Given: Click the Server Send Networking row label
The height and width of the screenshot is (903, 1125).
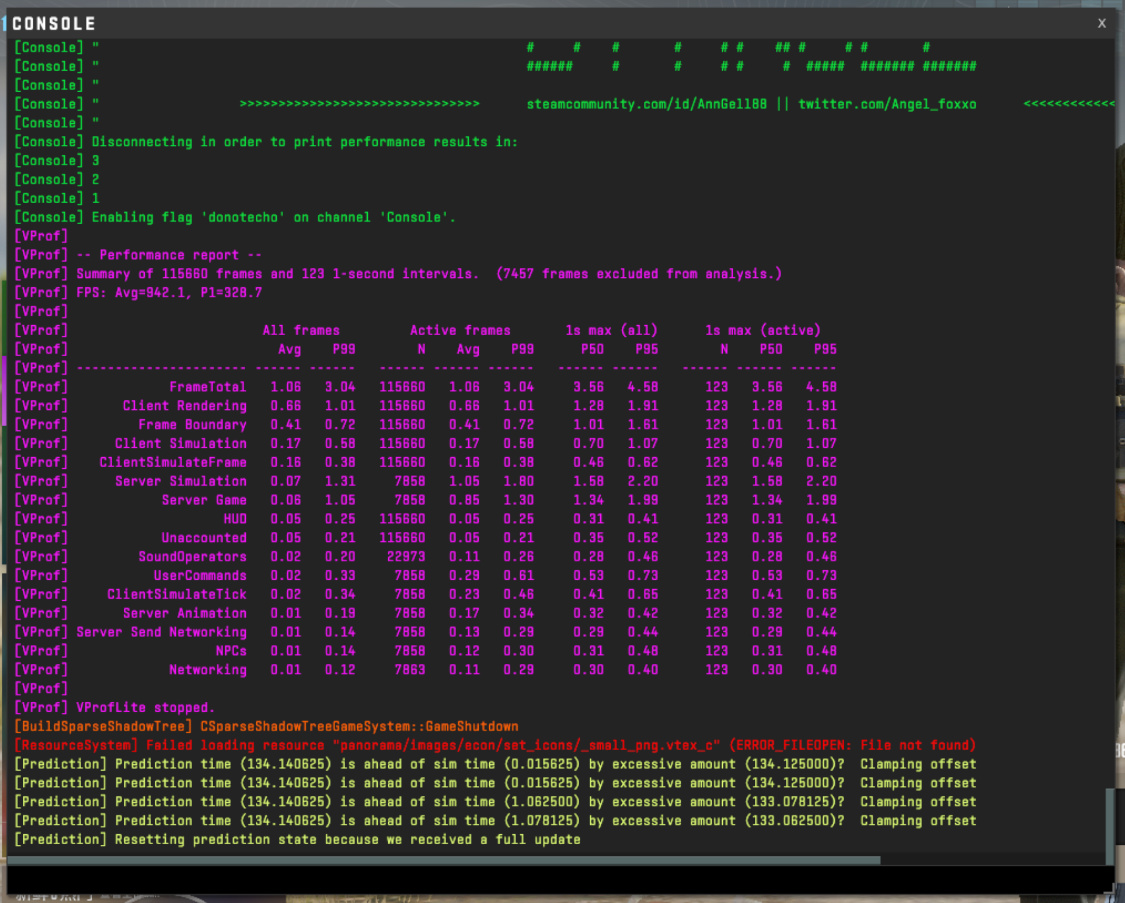Looking at the screenshot, I should pos(161,632).
